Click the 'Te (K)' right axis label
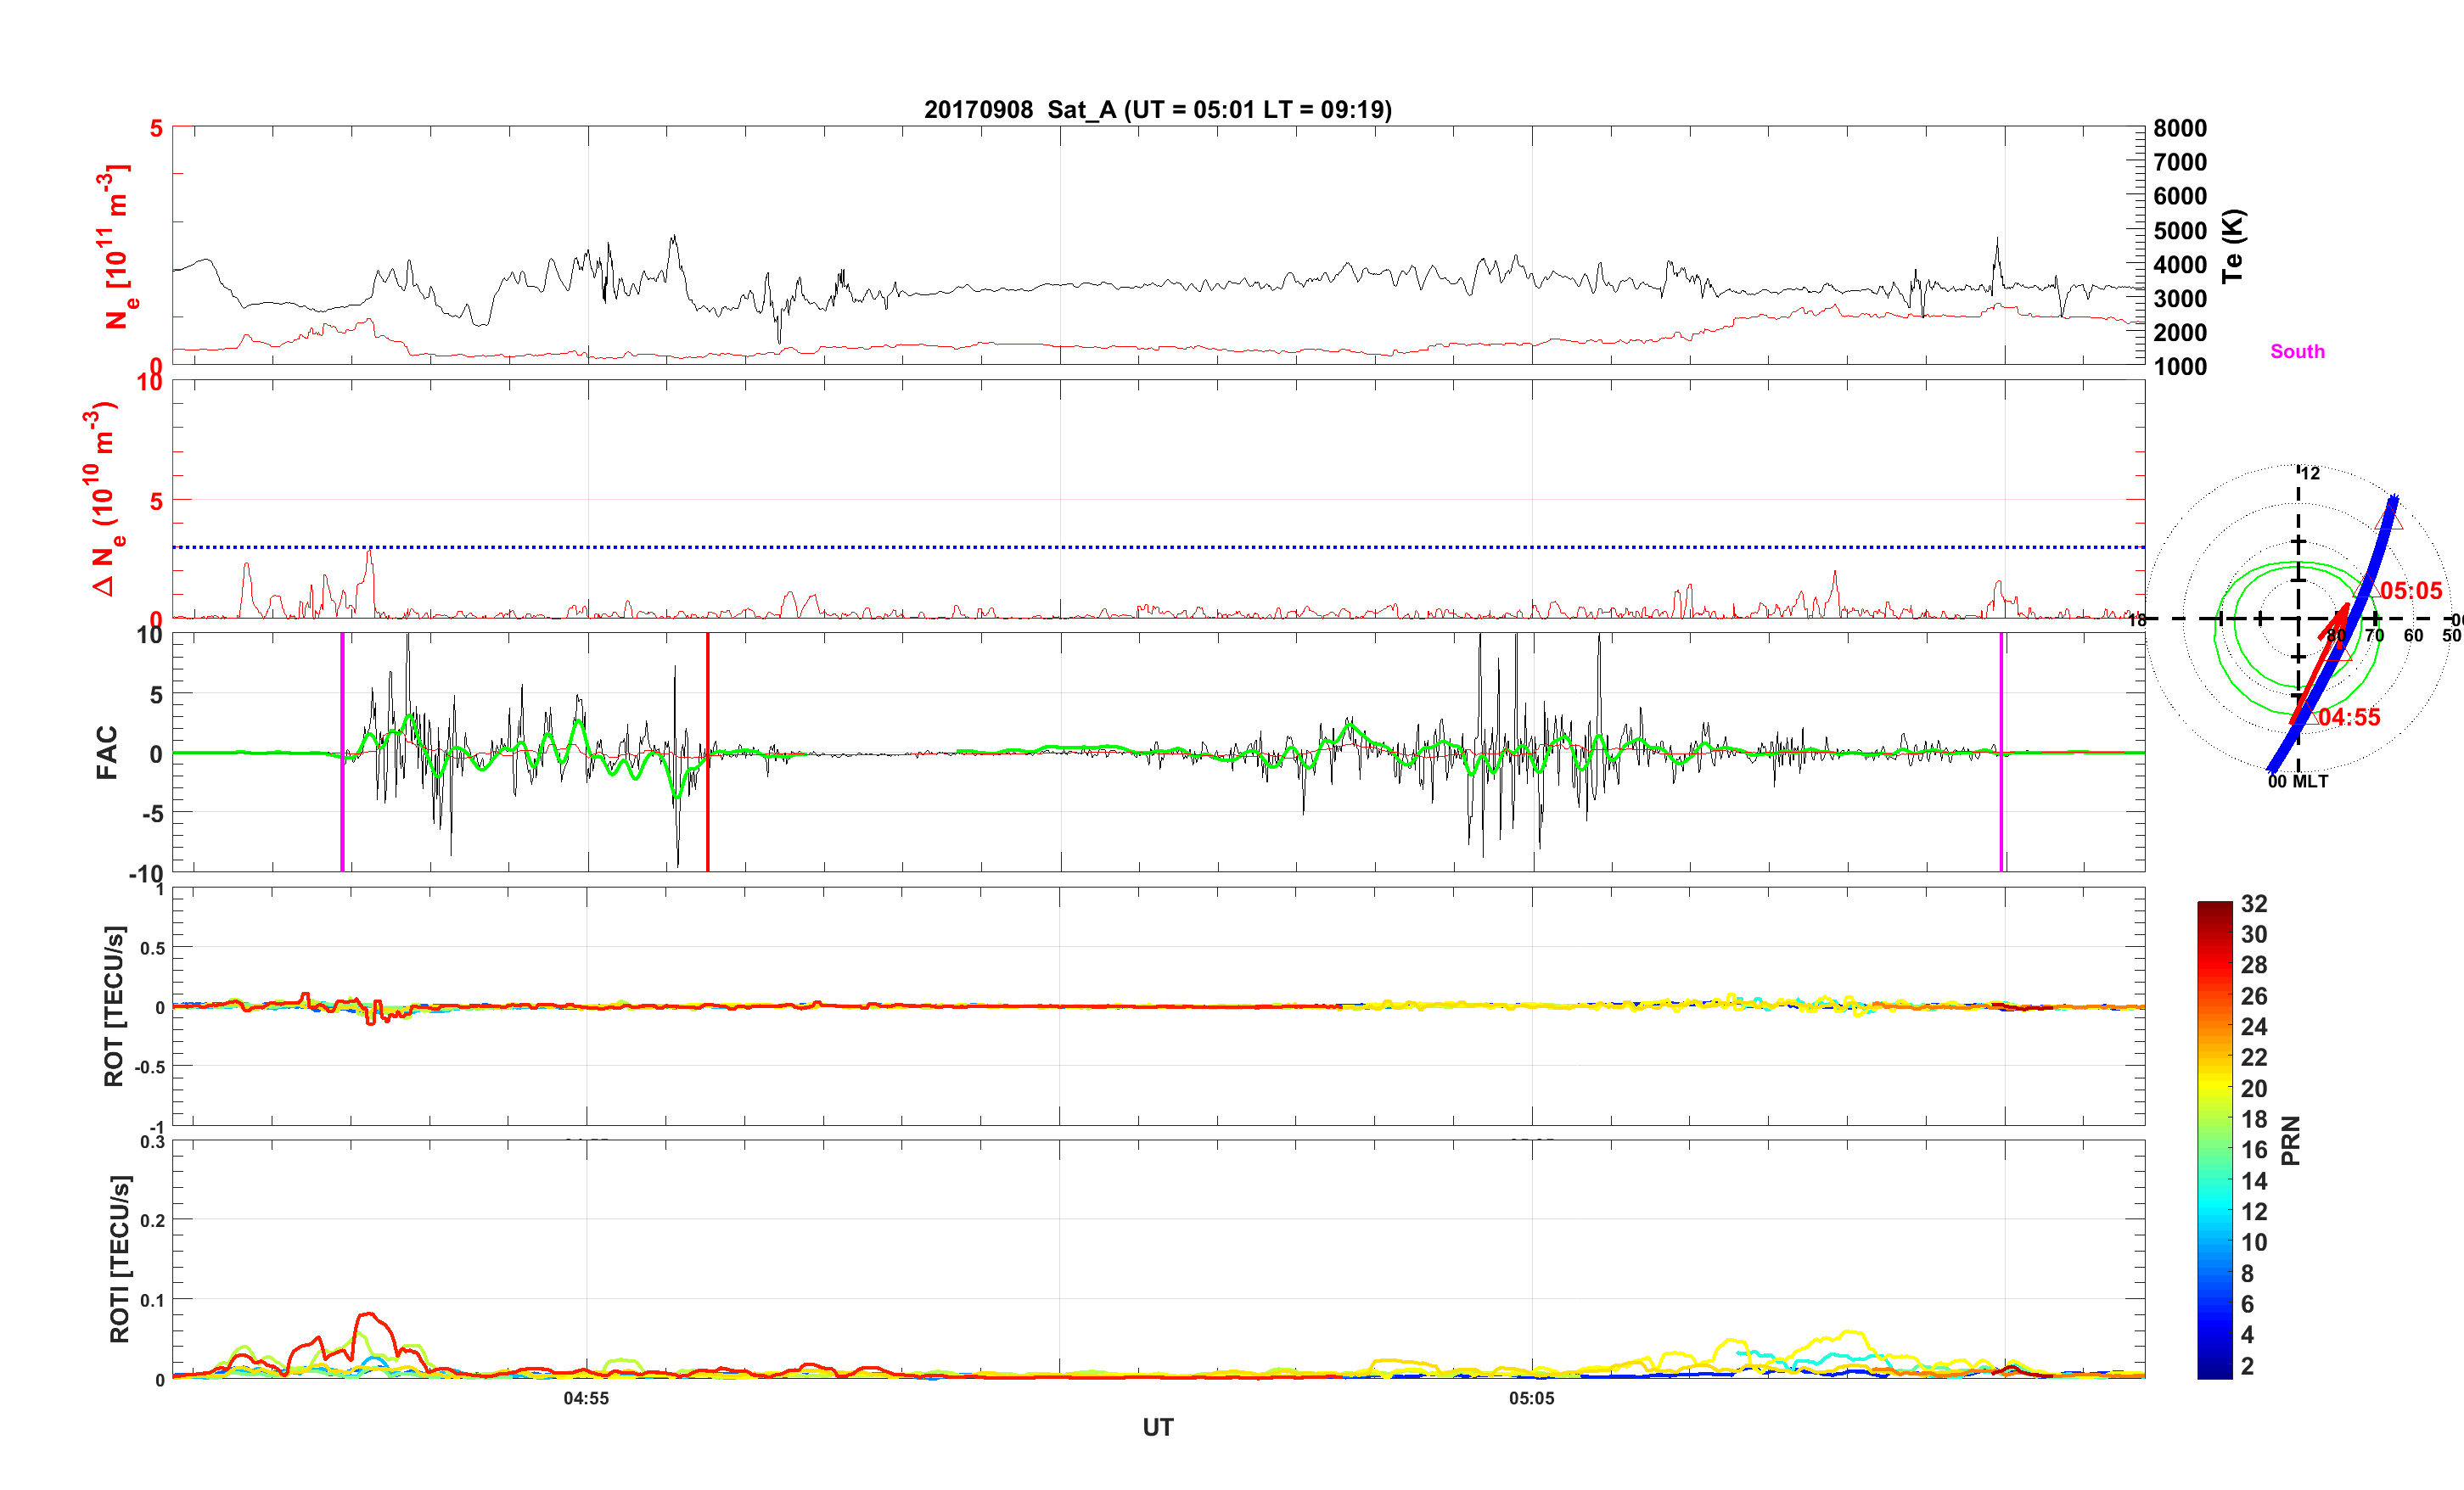 (x=2232, y=245)
